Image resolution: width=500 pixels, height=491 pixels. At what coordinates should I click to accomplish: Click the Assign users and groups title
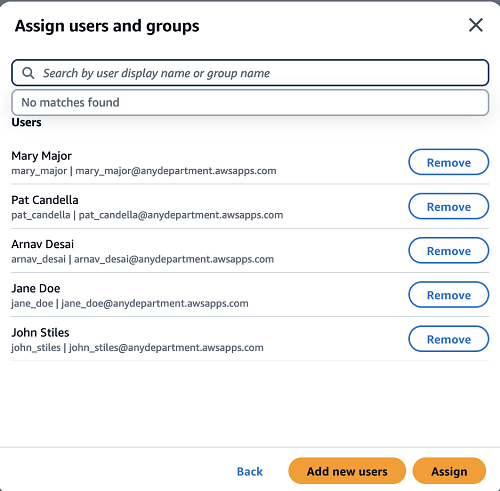coord(107,26)
